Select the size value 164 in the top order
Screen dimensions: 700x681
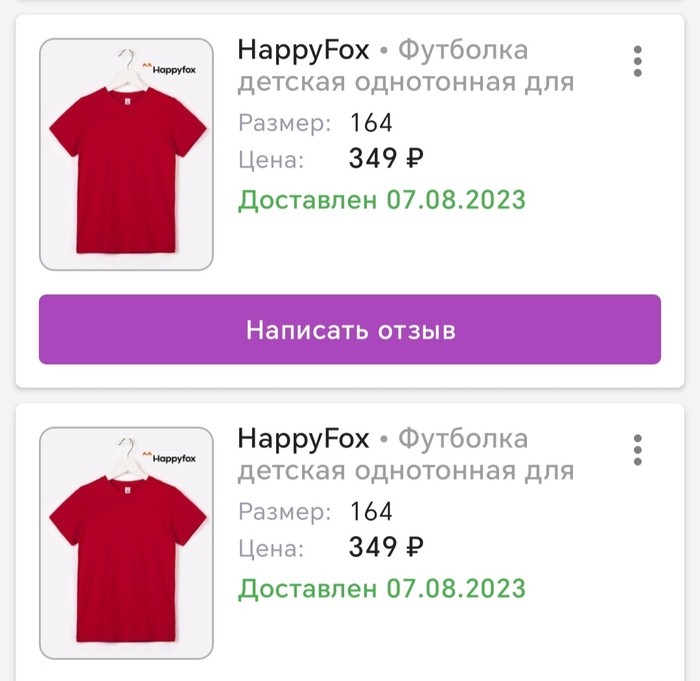click(x=371, y=124)
